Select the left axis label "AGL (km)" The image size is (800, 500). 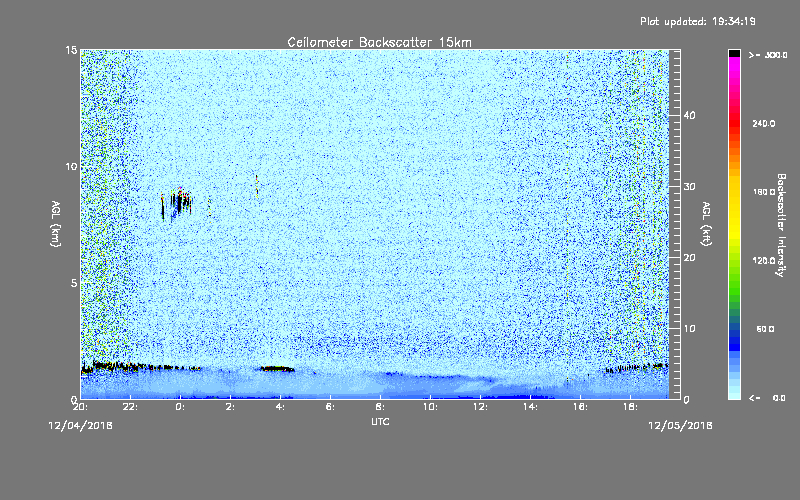pyautogui.click(x=56, y=223)
